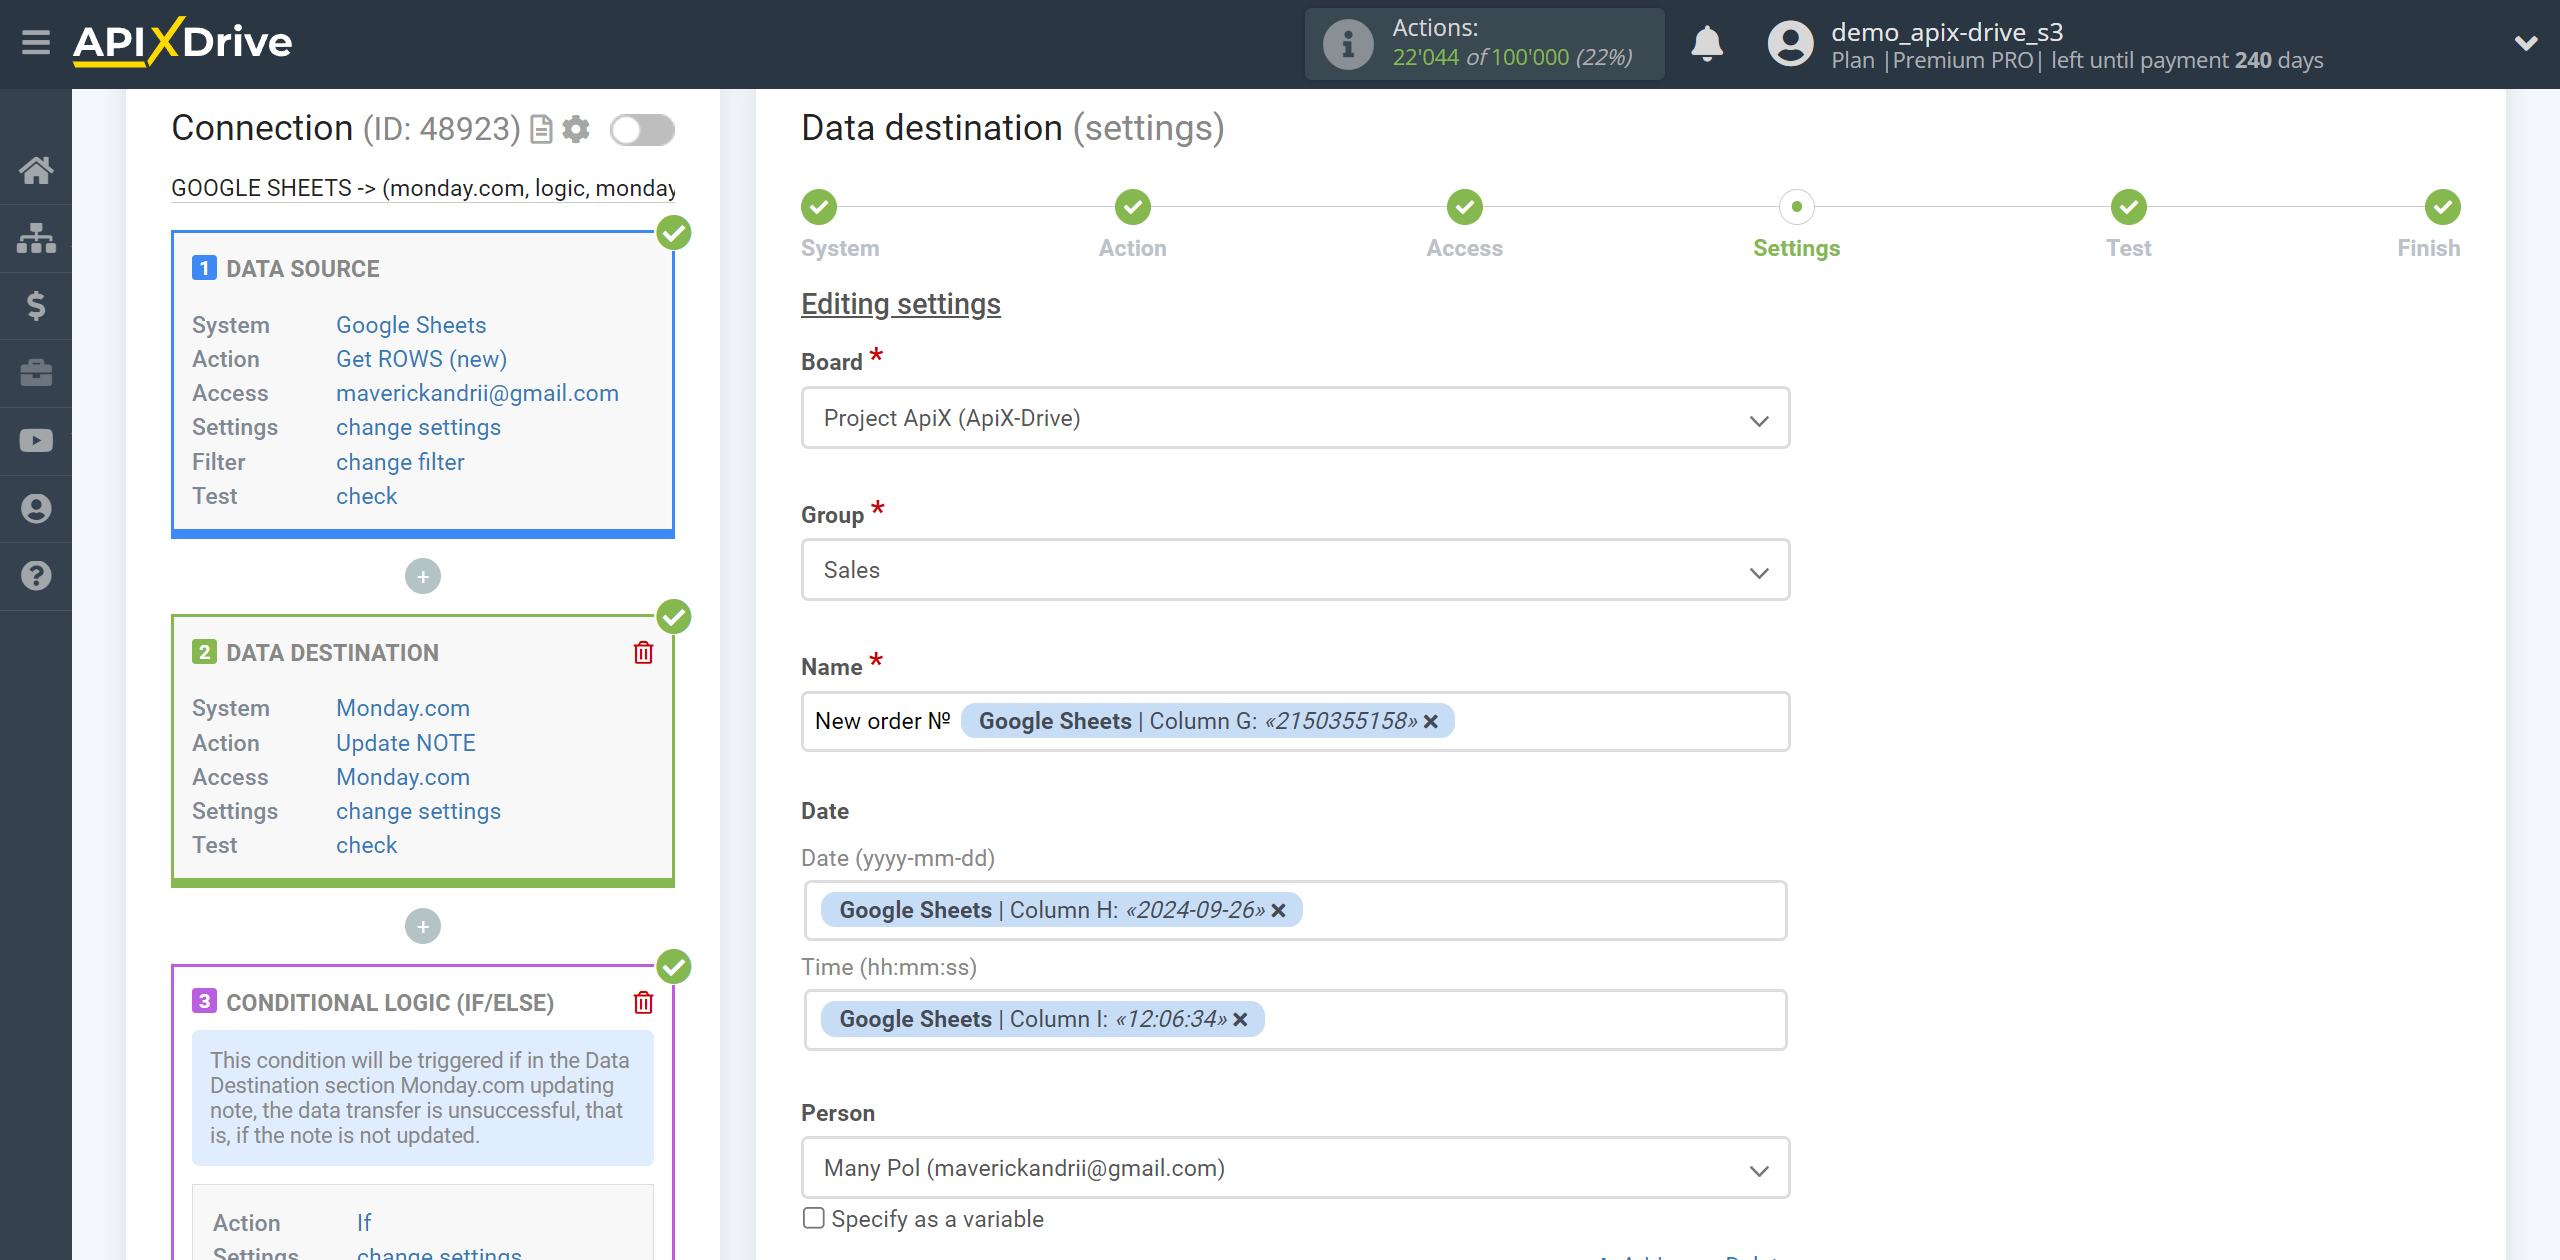2560x1260 pixels.
Task: Click the Editing settings heading
Action: [900, 304]
